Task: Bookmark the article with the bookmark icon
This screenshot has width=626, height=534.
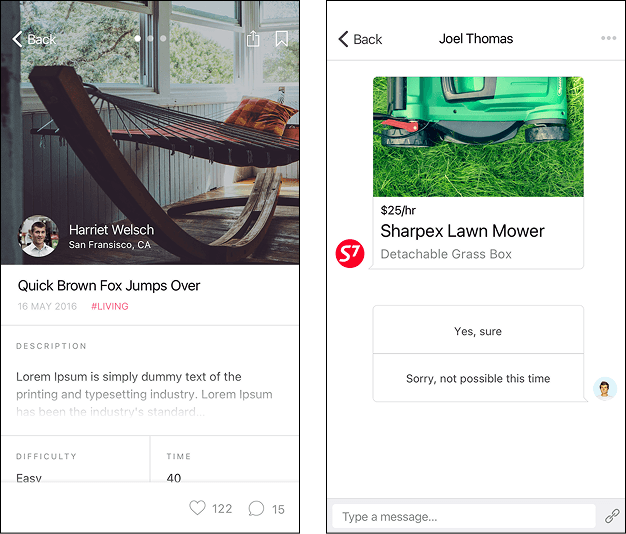Action: pos(281,39)
